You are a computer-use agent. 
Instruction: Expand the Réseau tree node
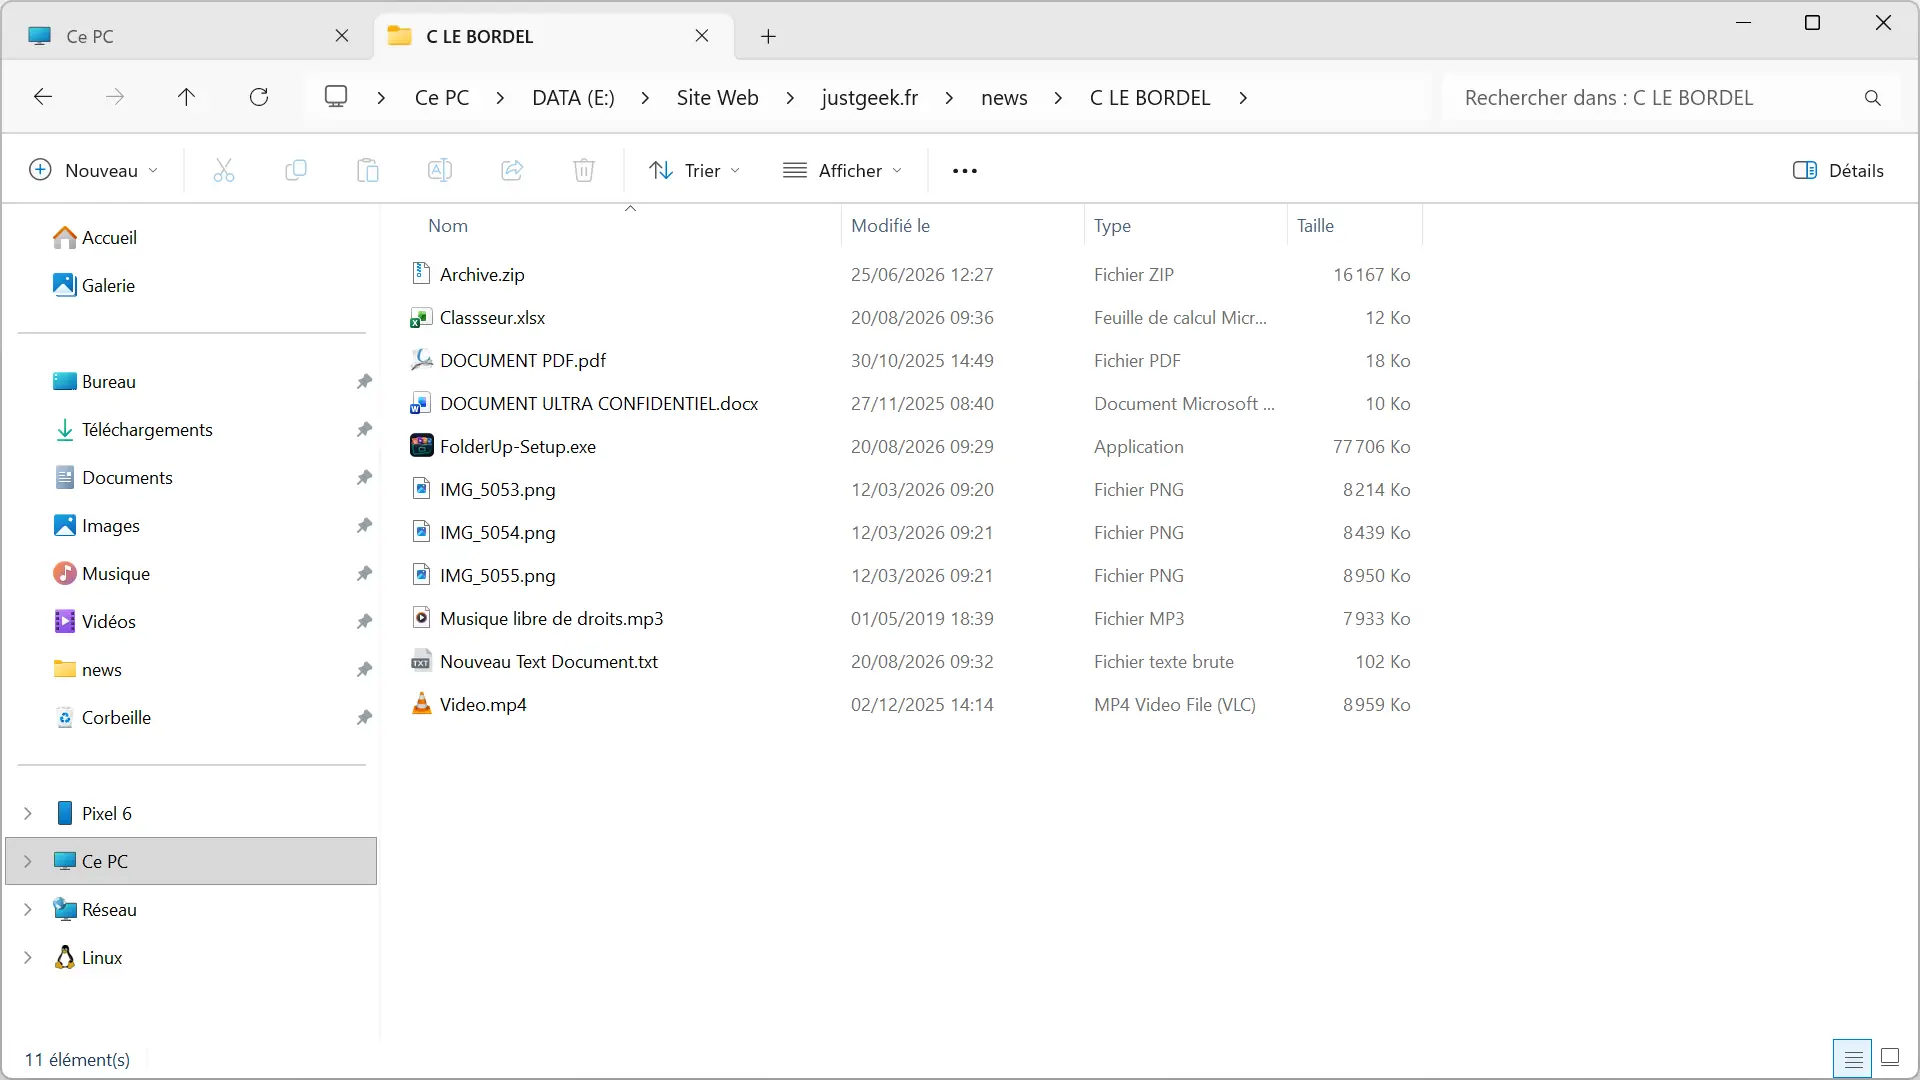click(28, 910)
